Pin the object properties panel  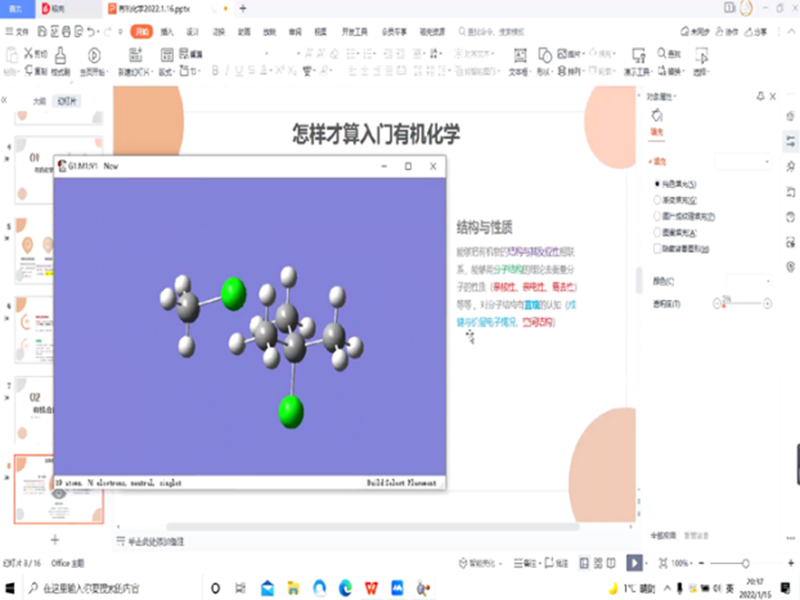pos(760,96)
